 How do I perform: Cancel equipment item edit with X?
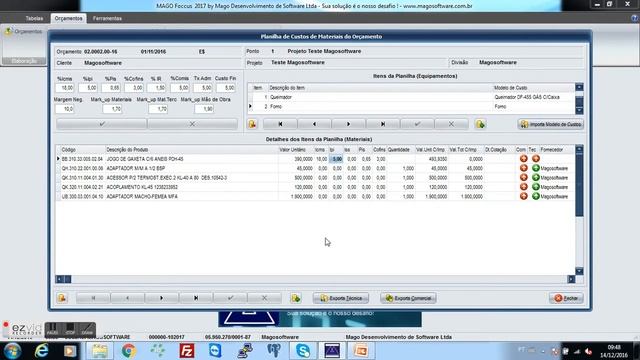coord(451,124)
